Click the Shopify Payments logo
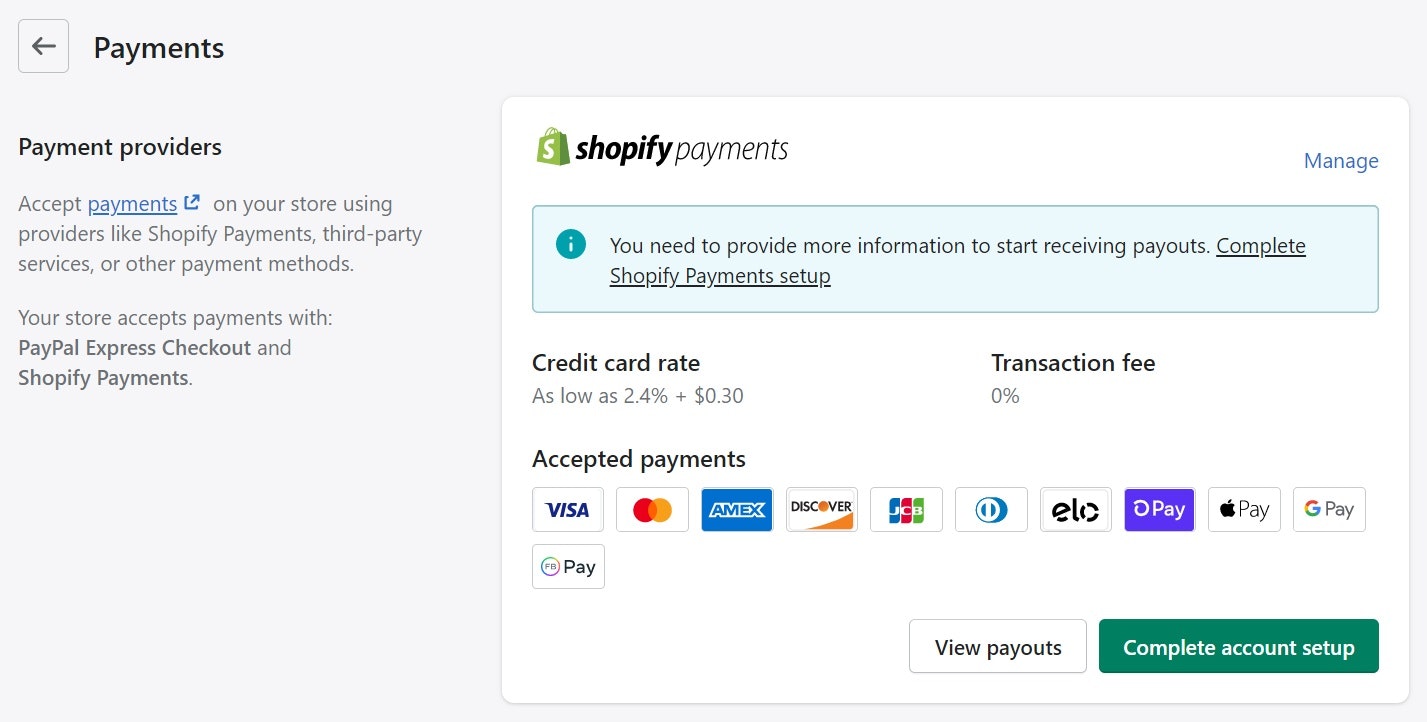This screenshot has height=722, width=1427. click(x=662, y=148)
